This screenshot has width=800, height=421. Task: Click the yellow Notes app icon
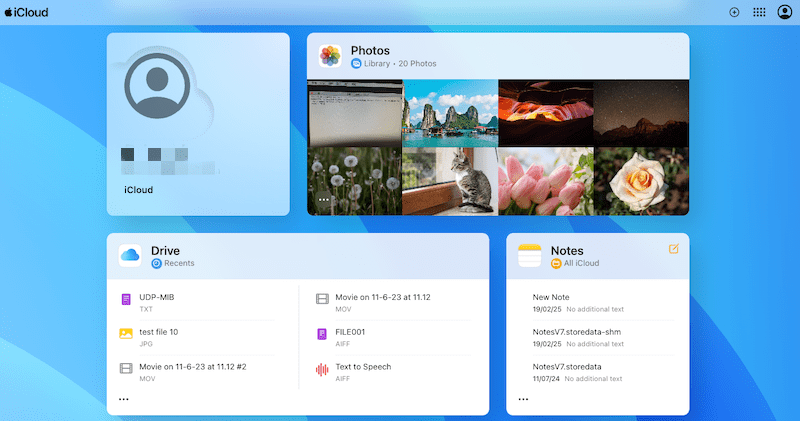click(530, 256)
